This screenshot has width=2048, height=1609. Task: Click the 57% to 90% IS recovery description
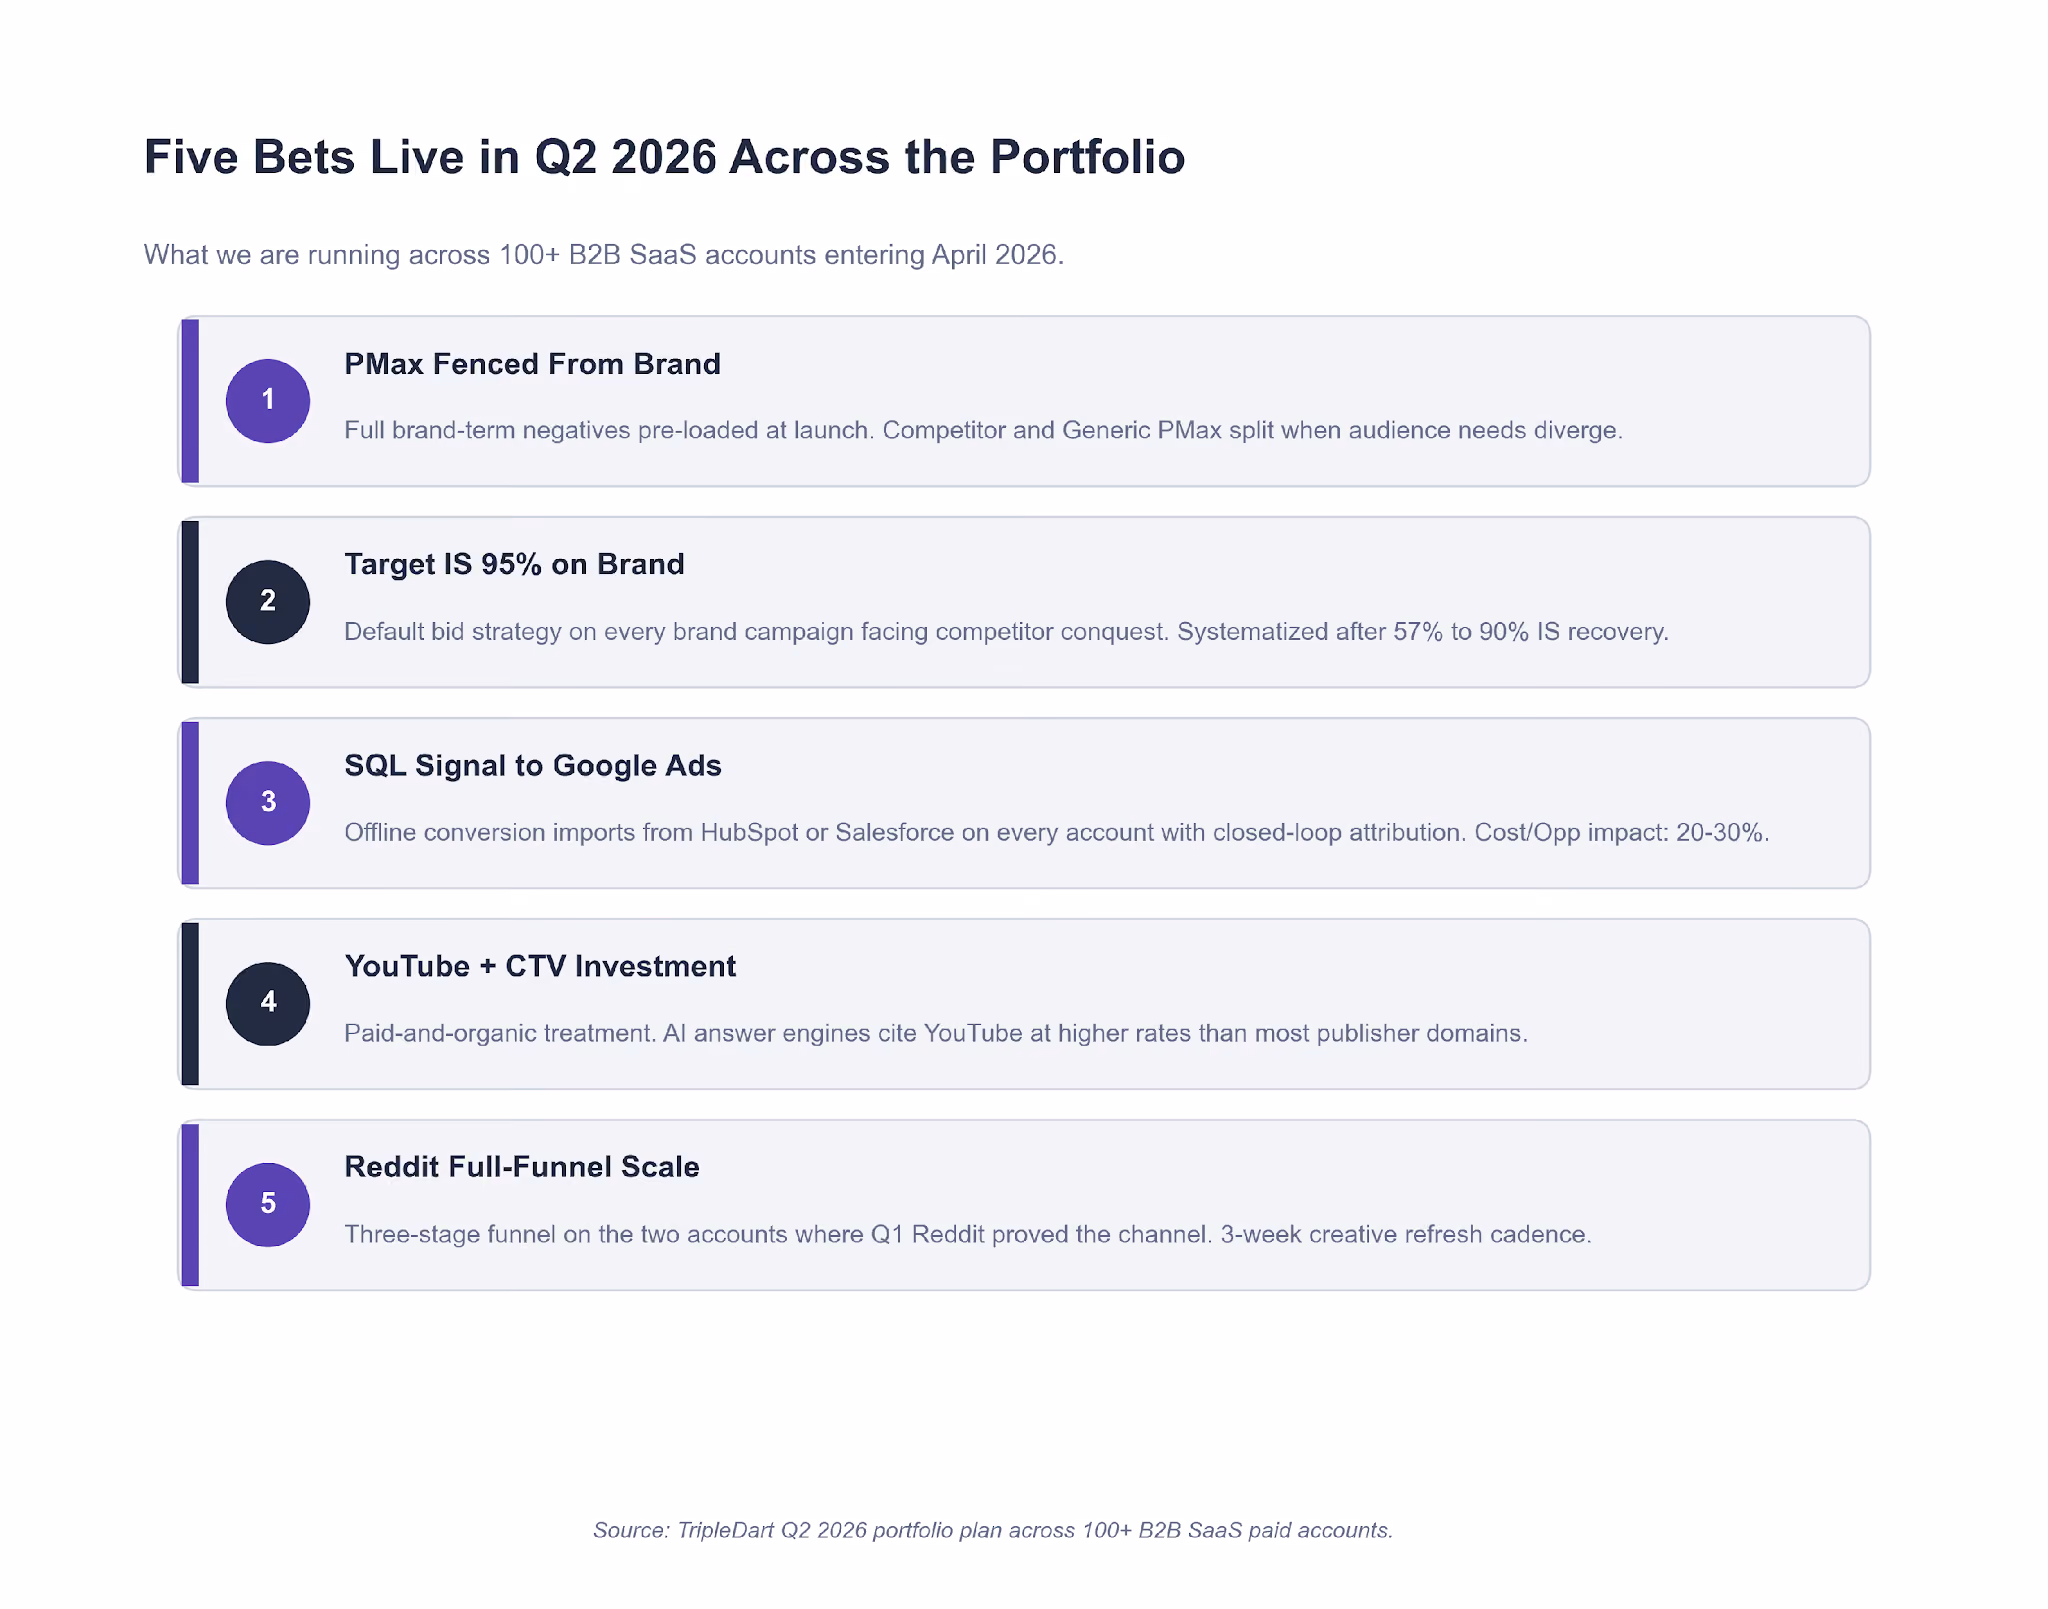[x=1006, y=632]
